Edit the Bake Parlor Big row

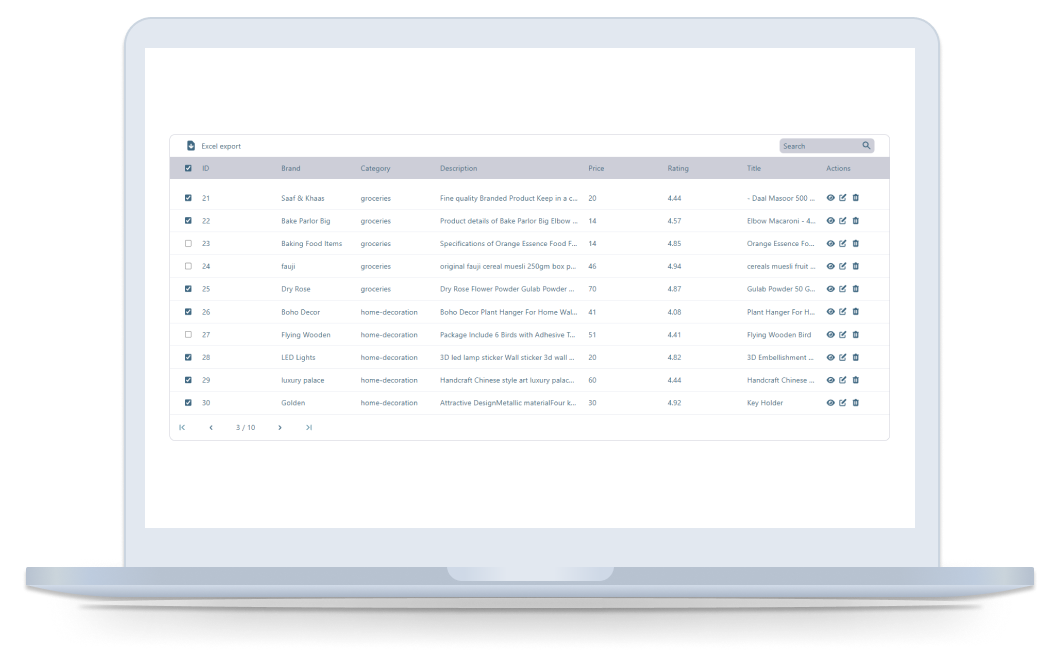coord(843,221)
